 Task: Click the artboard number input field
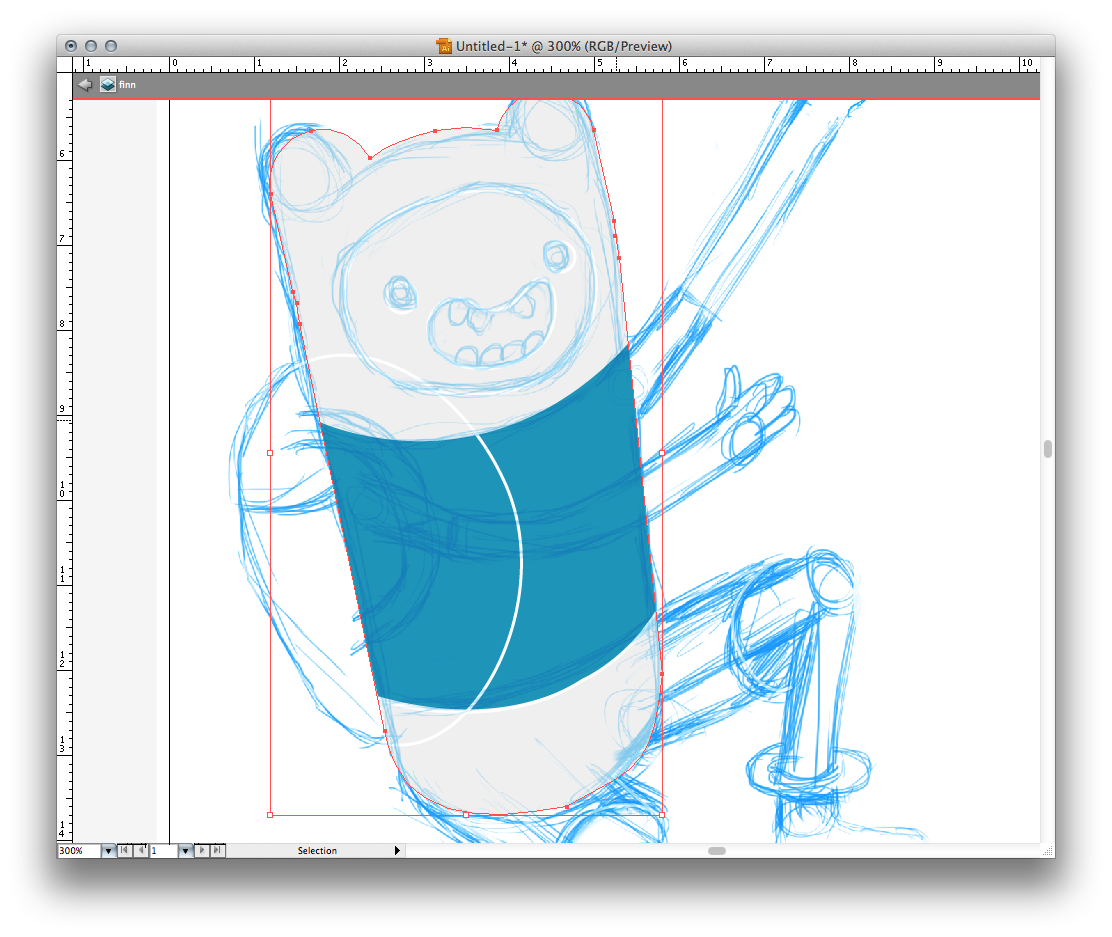(163, 851)
